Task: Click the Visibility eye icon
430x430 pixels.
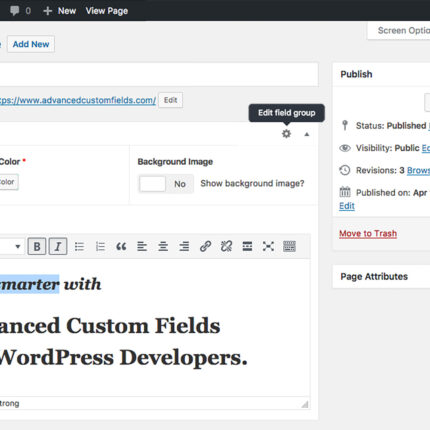Action: tap(345, 148)
